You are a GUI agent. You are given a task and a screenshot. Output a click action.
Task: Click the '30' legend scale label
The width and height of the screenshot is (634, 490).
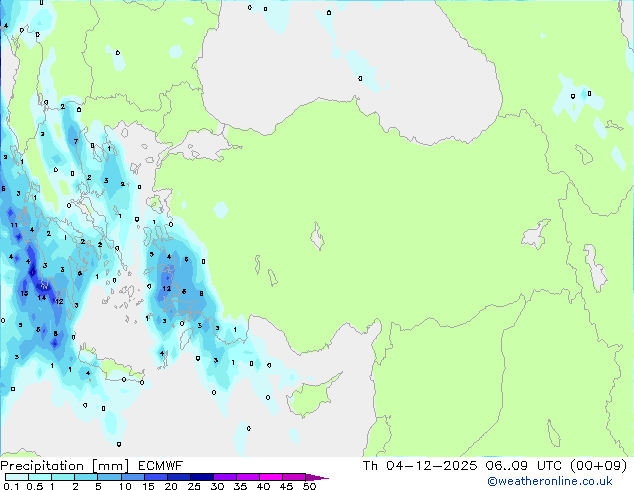(217, 486)
